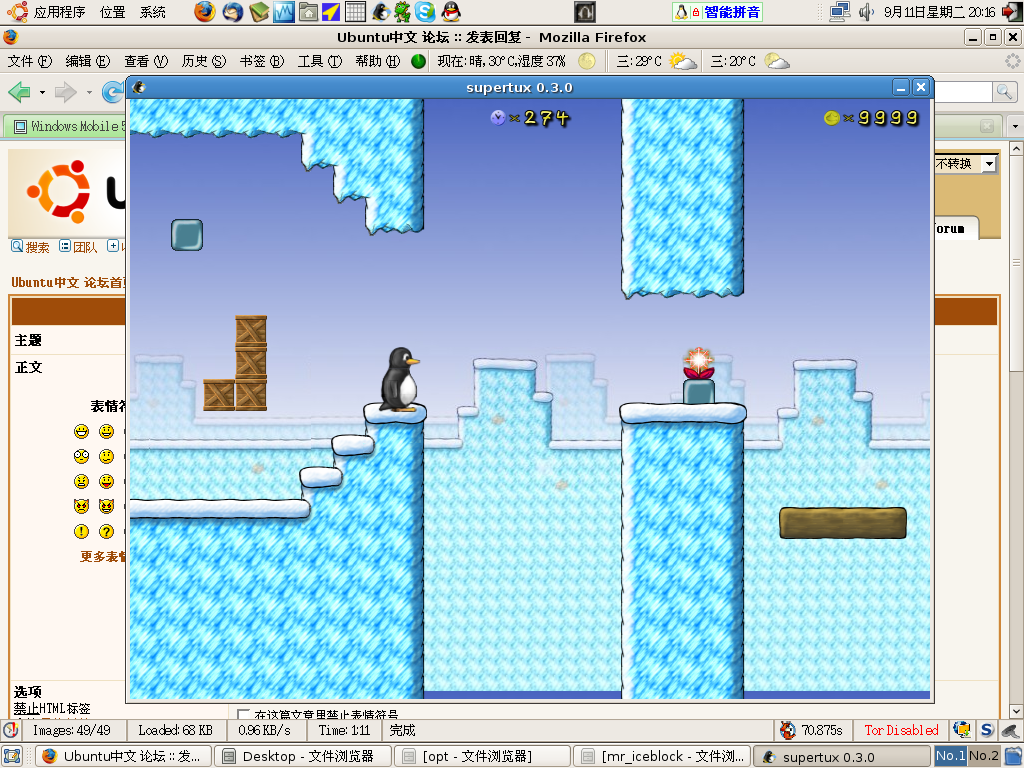Launch SuperTux from the top panel
Screen dimensions: 1024x768
380,12
